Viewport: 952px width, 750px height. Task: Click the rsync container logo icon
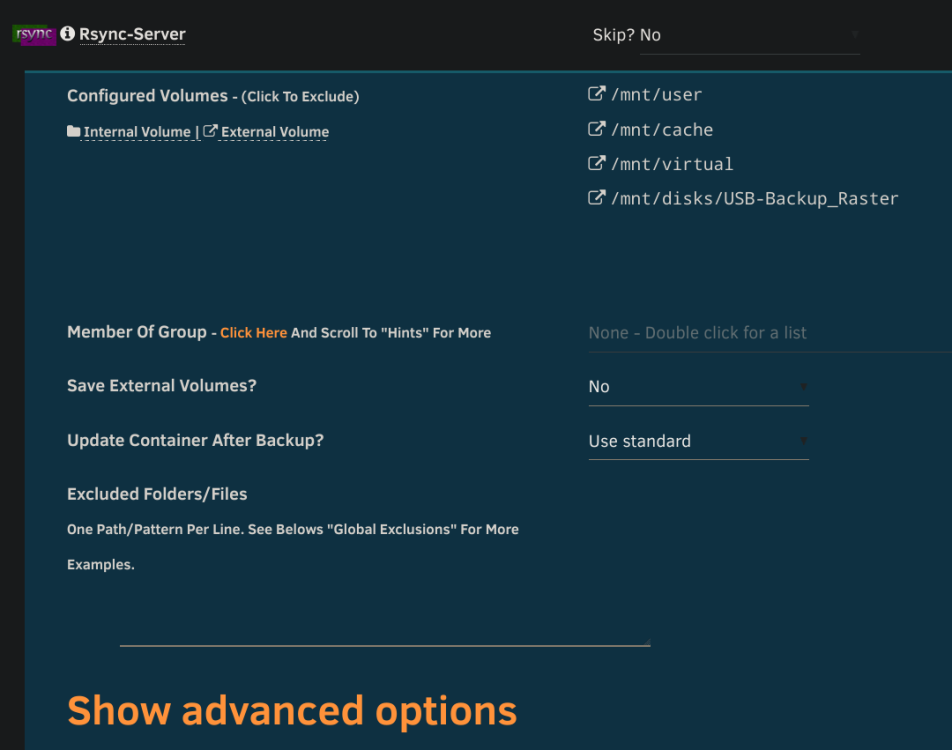tap(35, 35)
